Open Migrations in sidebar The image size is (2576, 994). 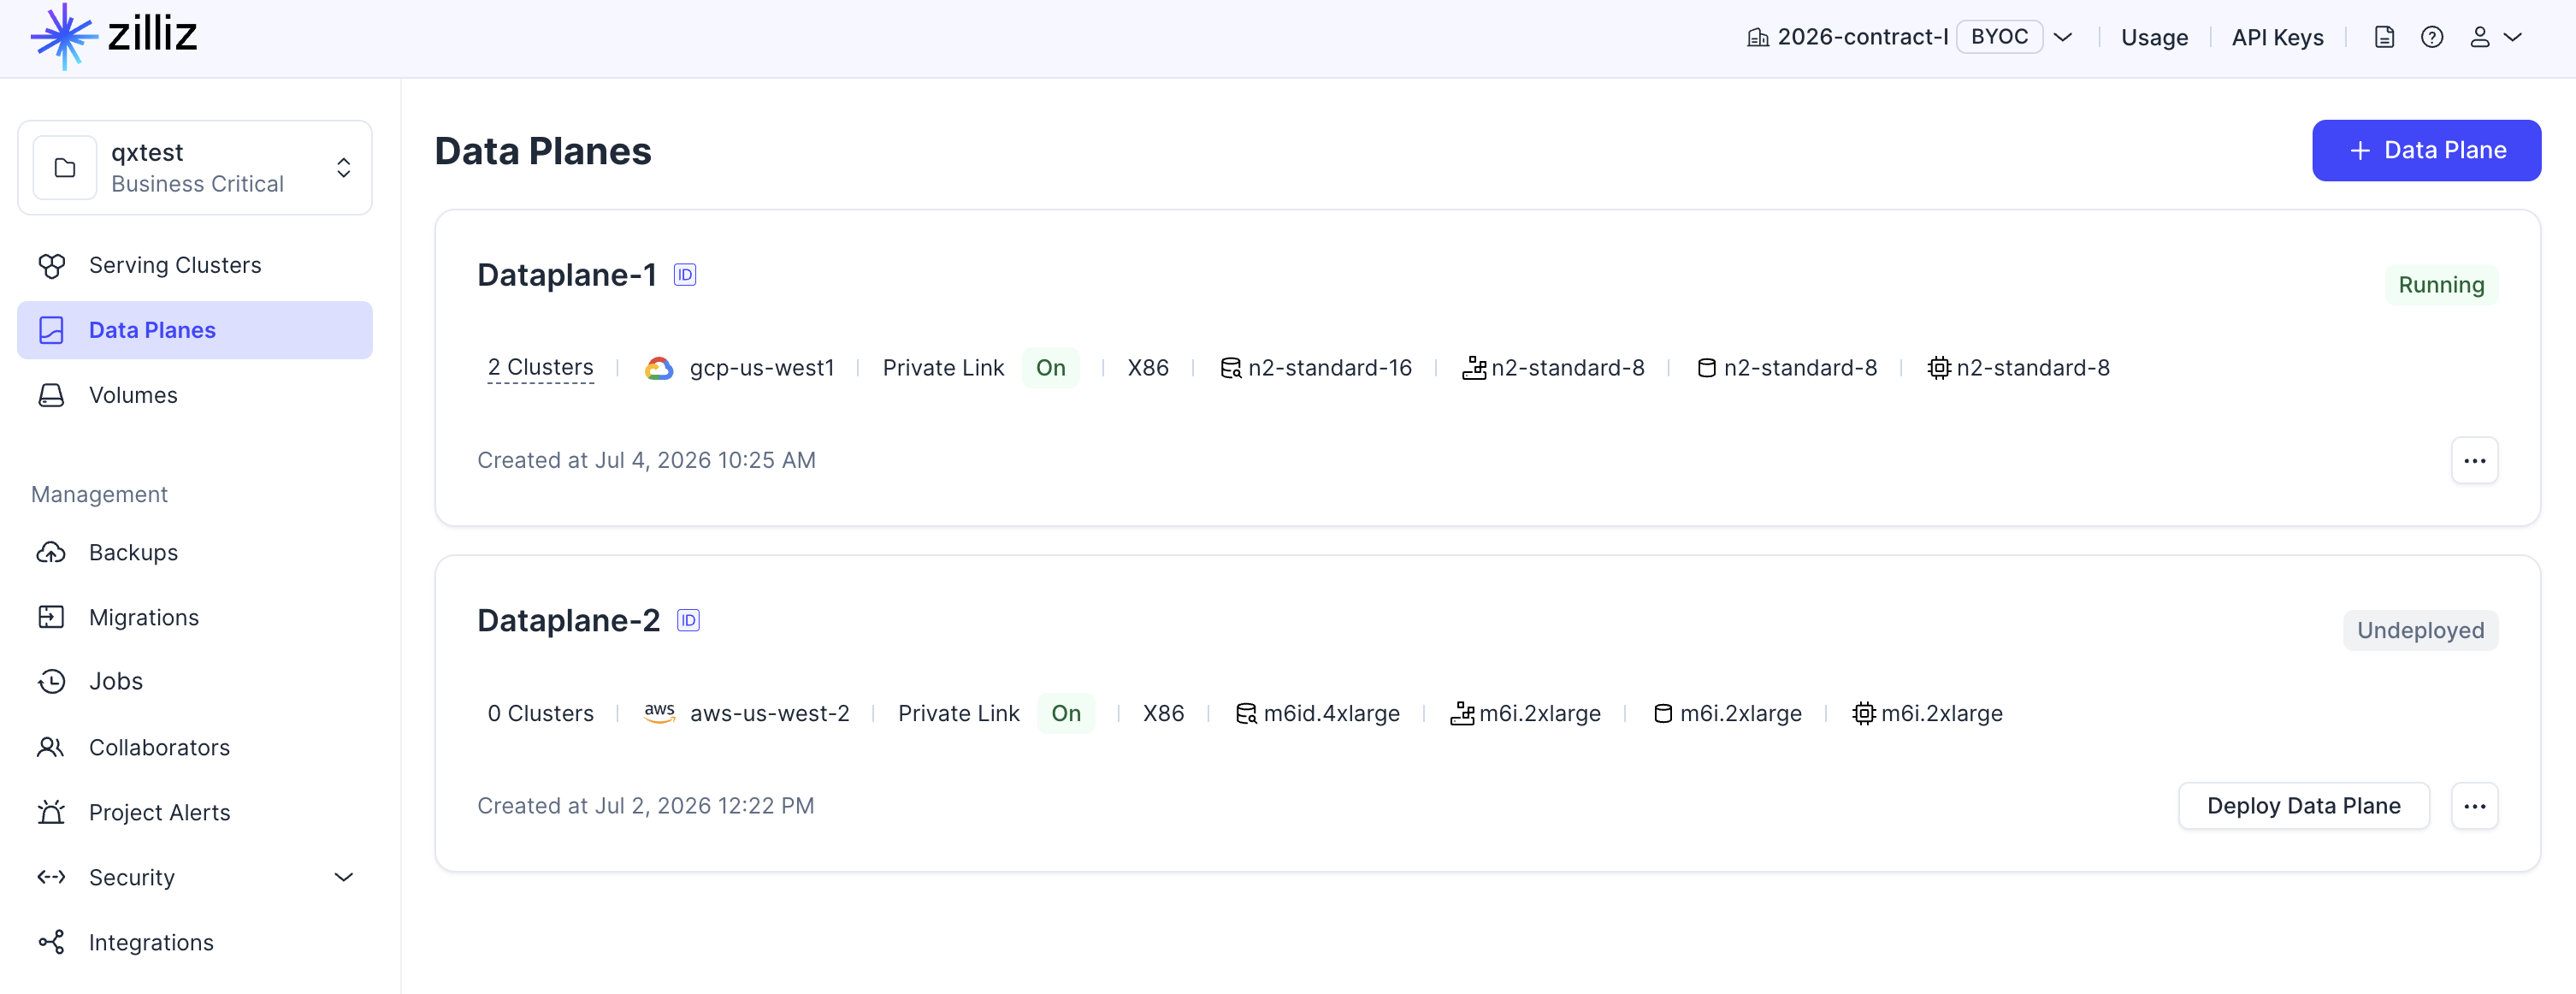tap(195, 617)
